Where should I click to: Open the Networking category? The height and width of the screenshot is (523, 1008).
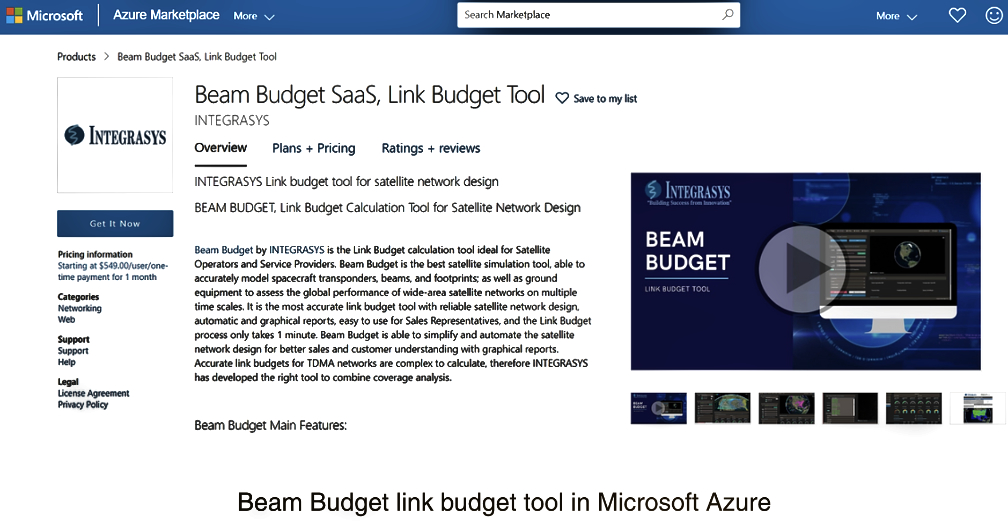tap(80, 308)
